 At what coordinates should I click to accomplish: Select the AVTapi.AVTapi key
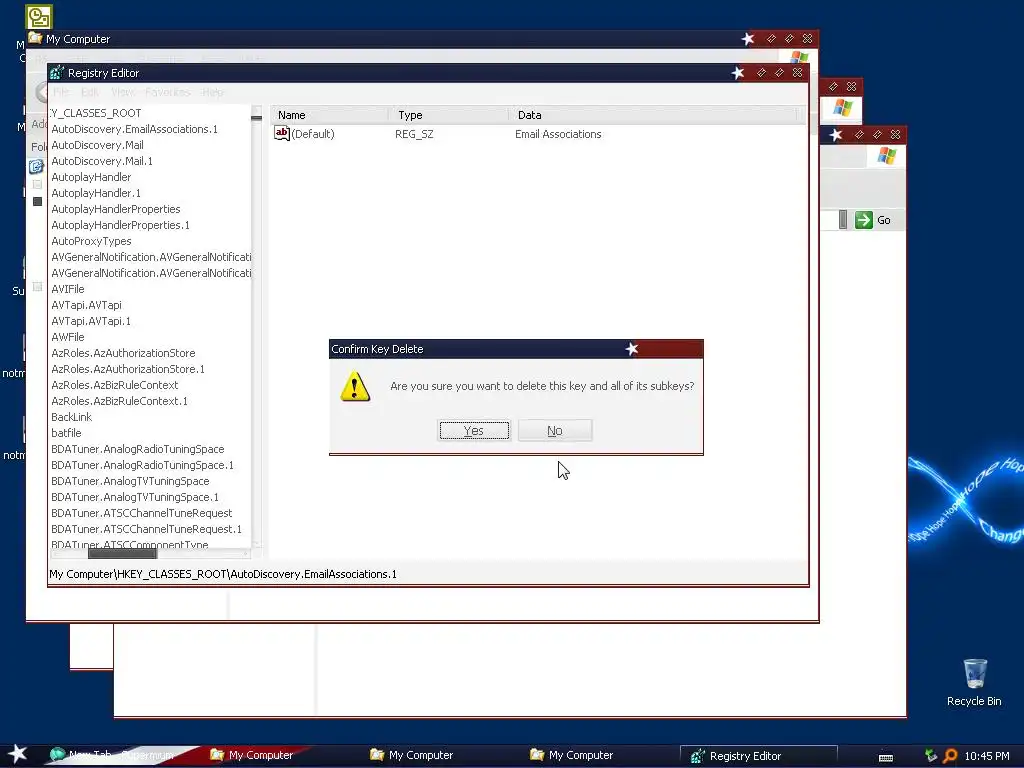pos(86,305)
